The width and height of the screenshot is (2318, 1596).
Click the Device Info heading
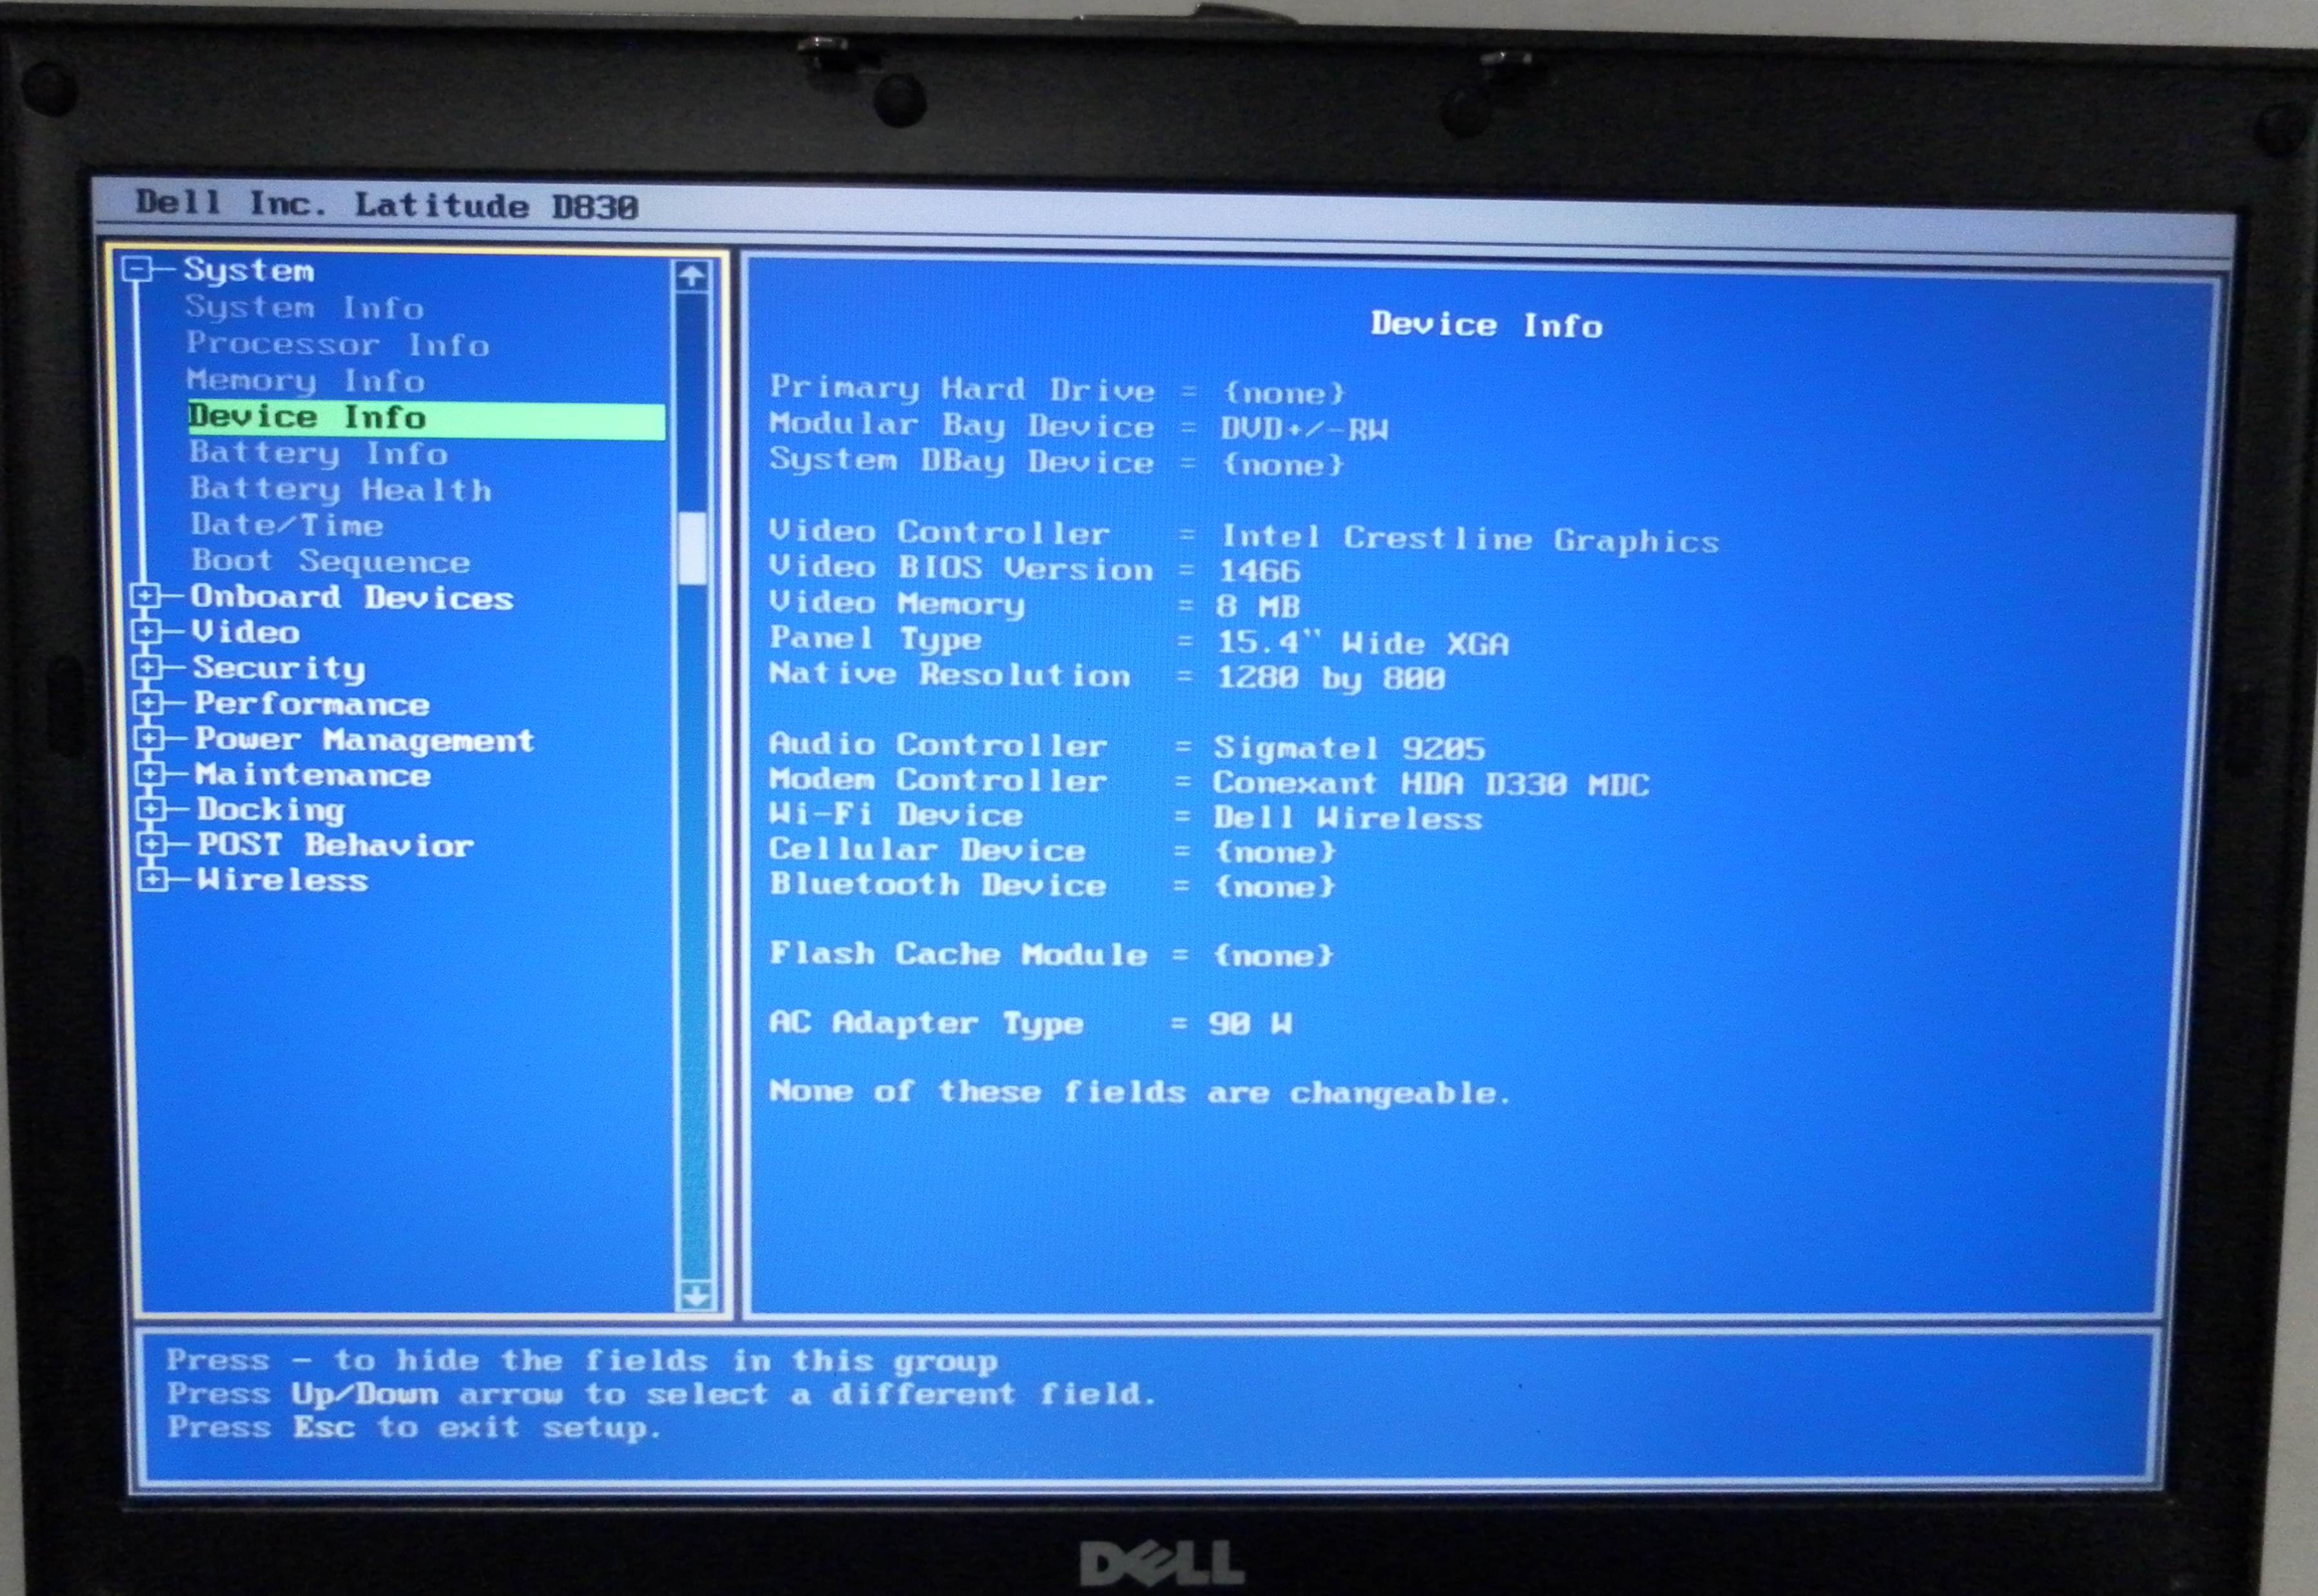click(1486, 325)
